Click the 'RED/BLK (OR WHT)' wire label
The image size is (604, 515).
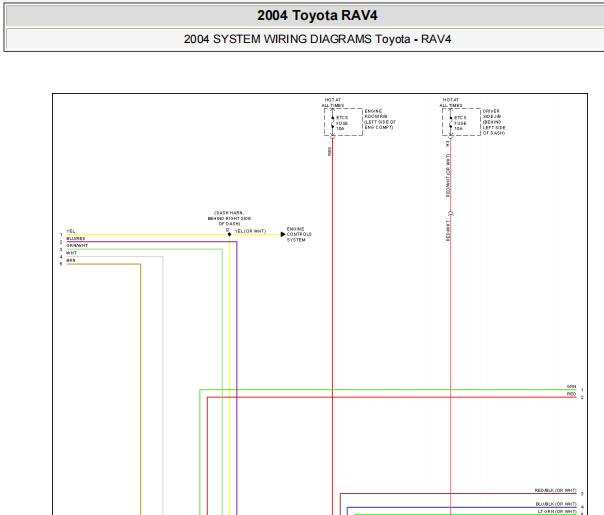click(555, 490)
